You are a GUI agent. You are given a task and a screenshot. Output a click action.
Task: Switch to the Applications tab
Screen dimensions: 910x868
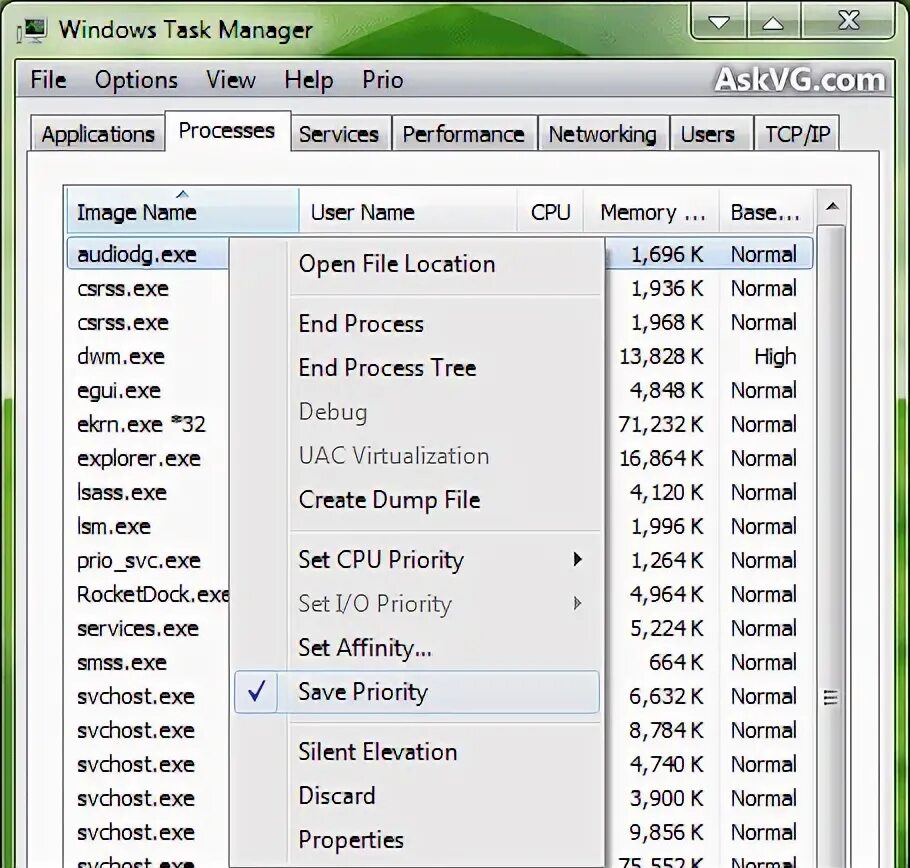point(98,134)
